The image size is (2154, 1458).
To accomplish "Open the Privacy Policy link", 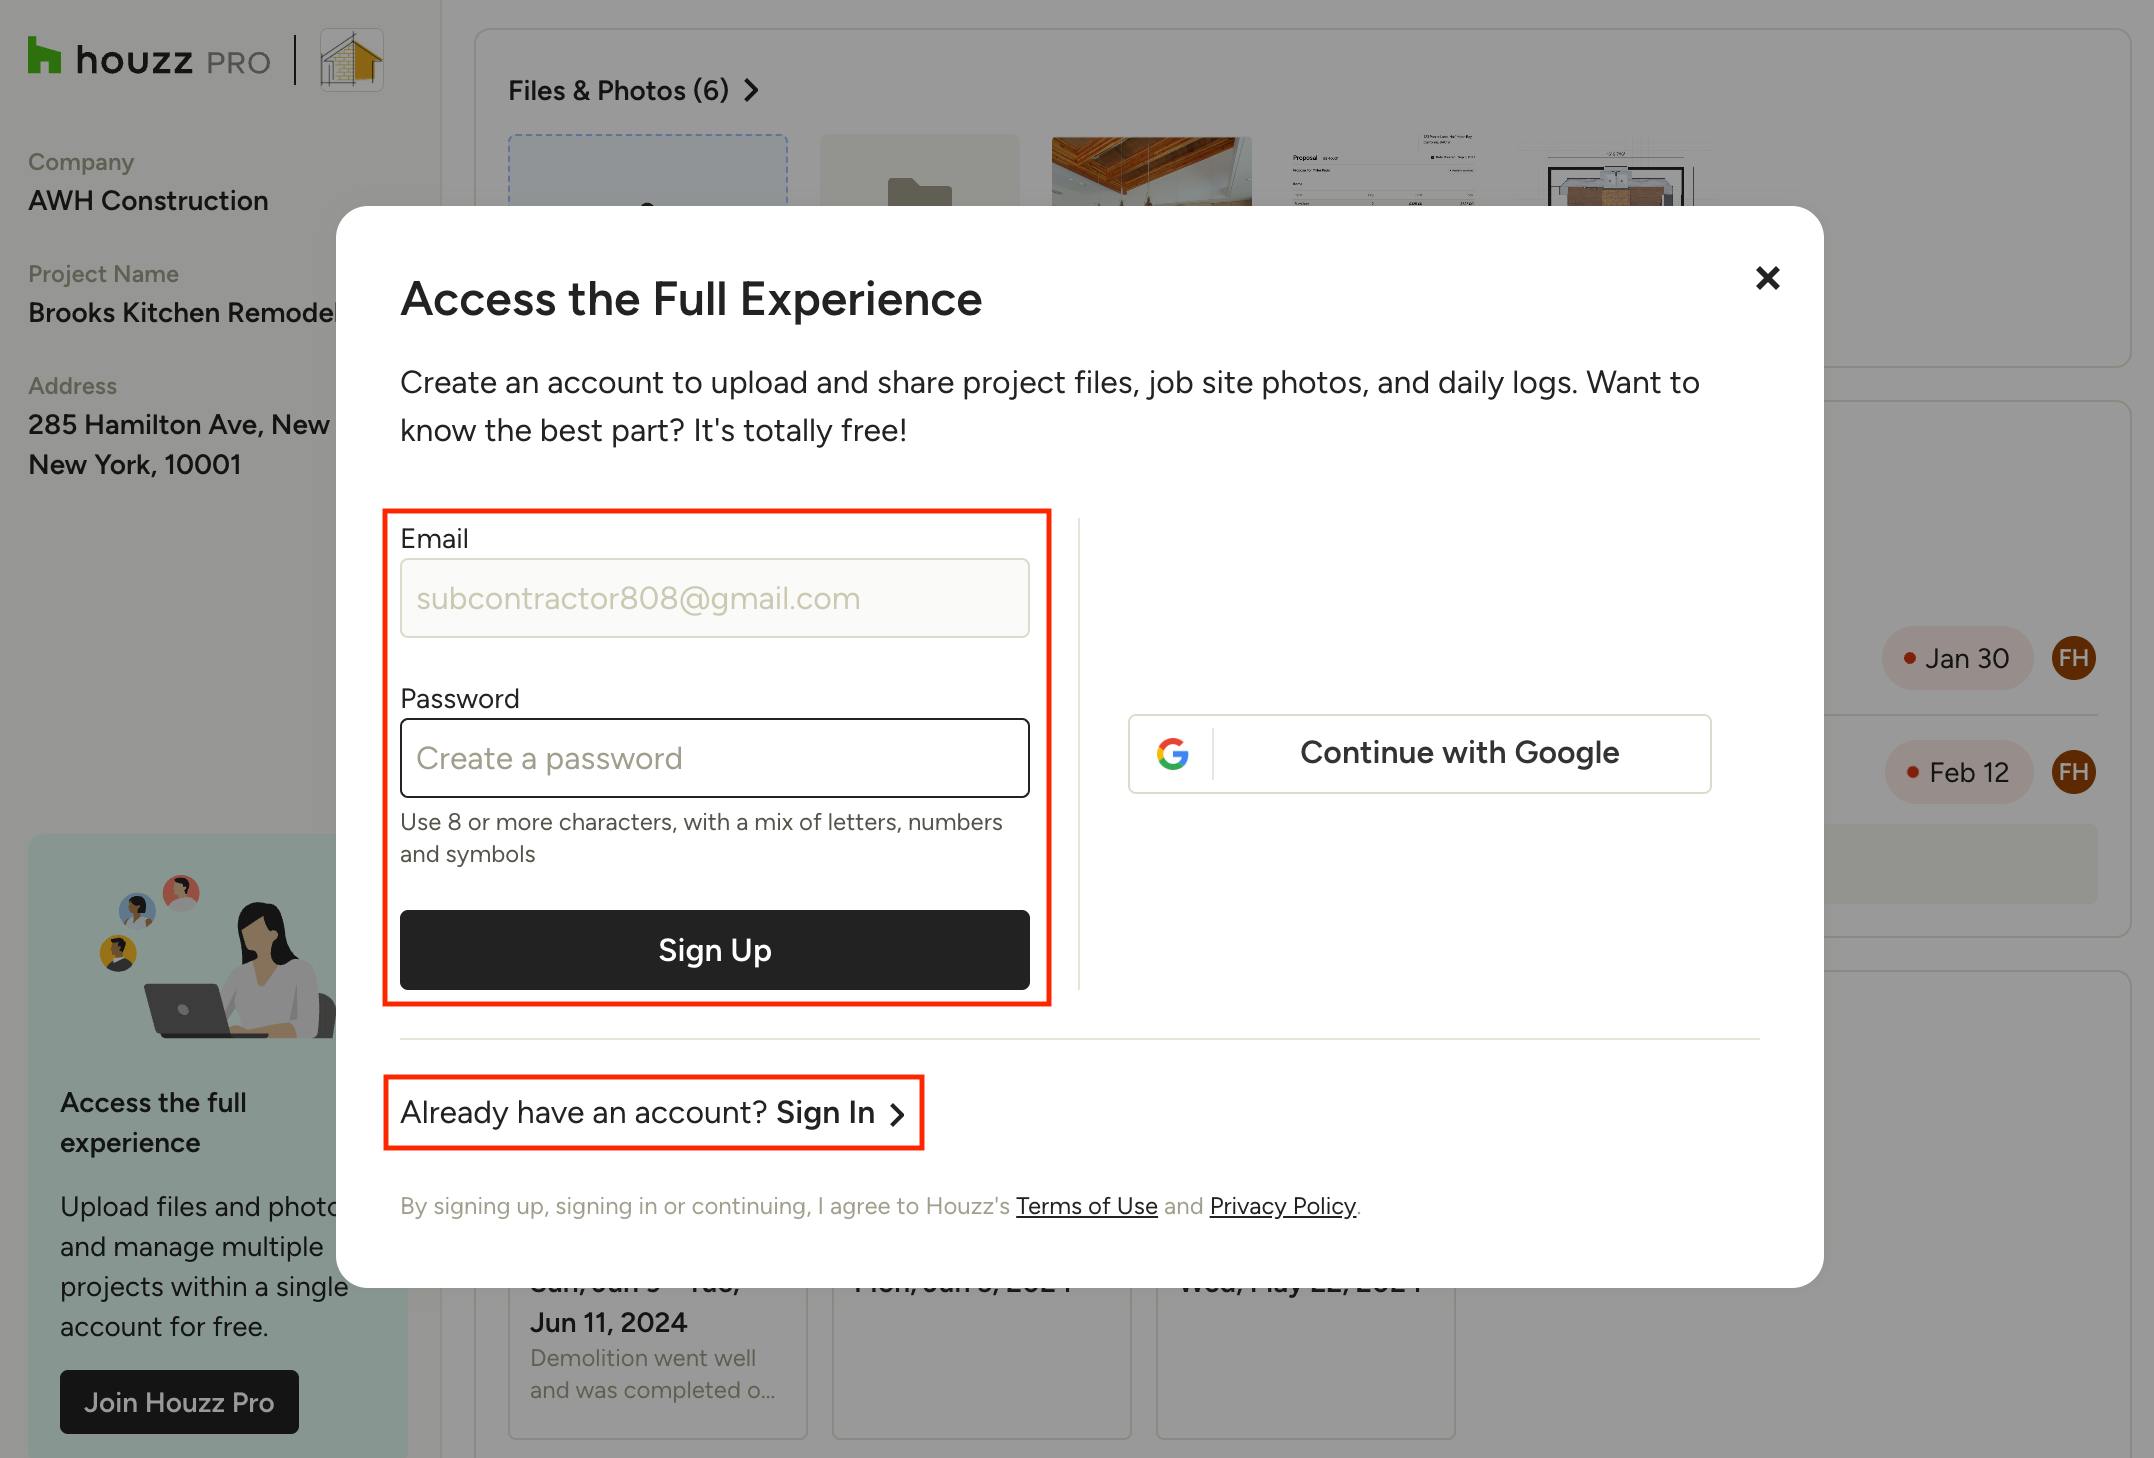I will point(1282,1206).
